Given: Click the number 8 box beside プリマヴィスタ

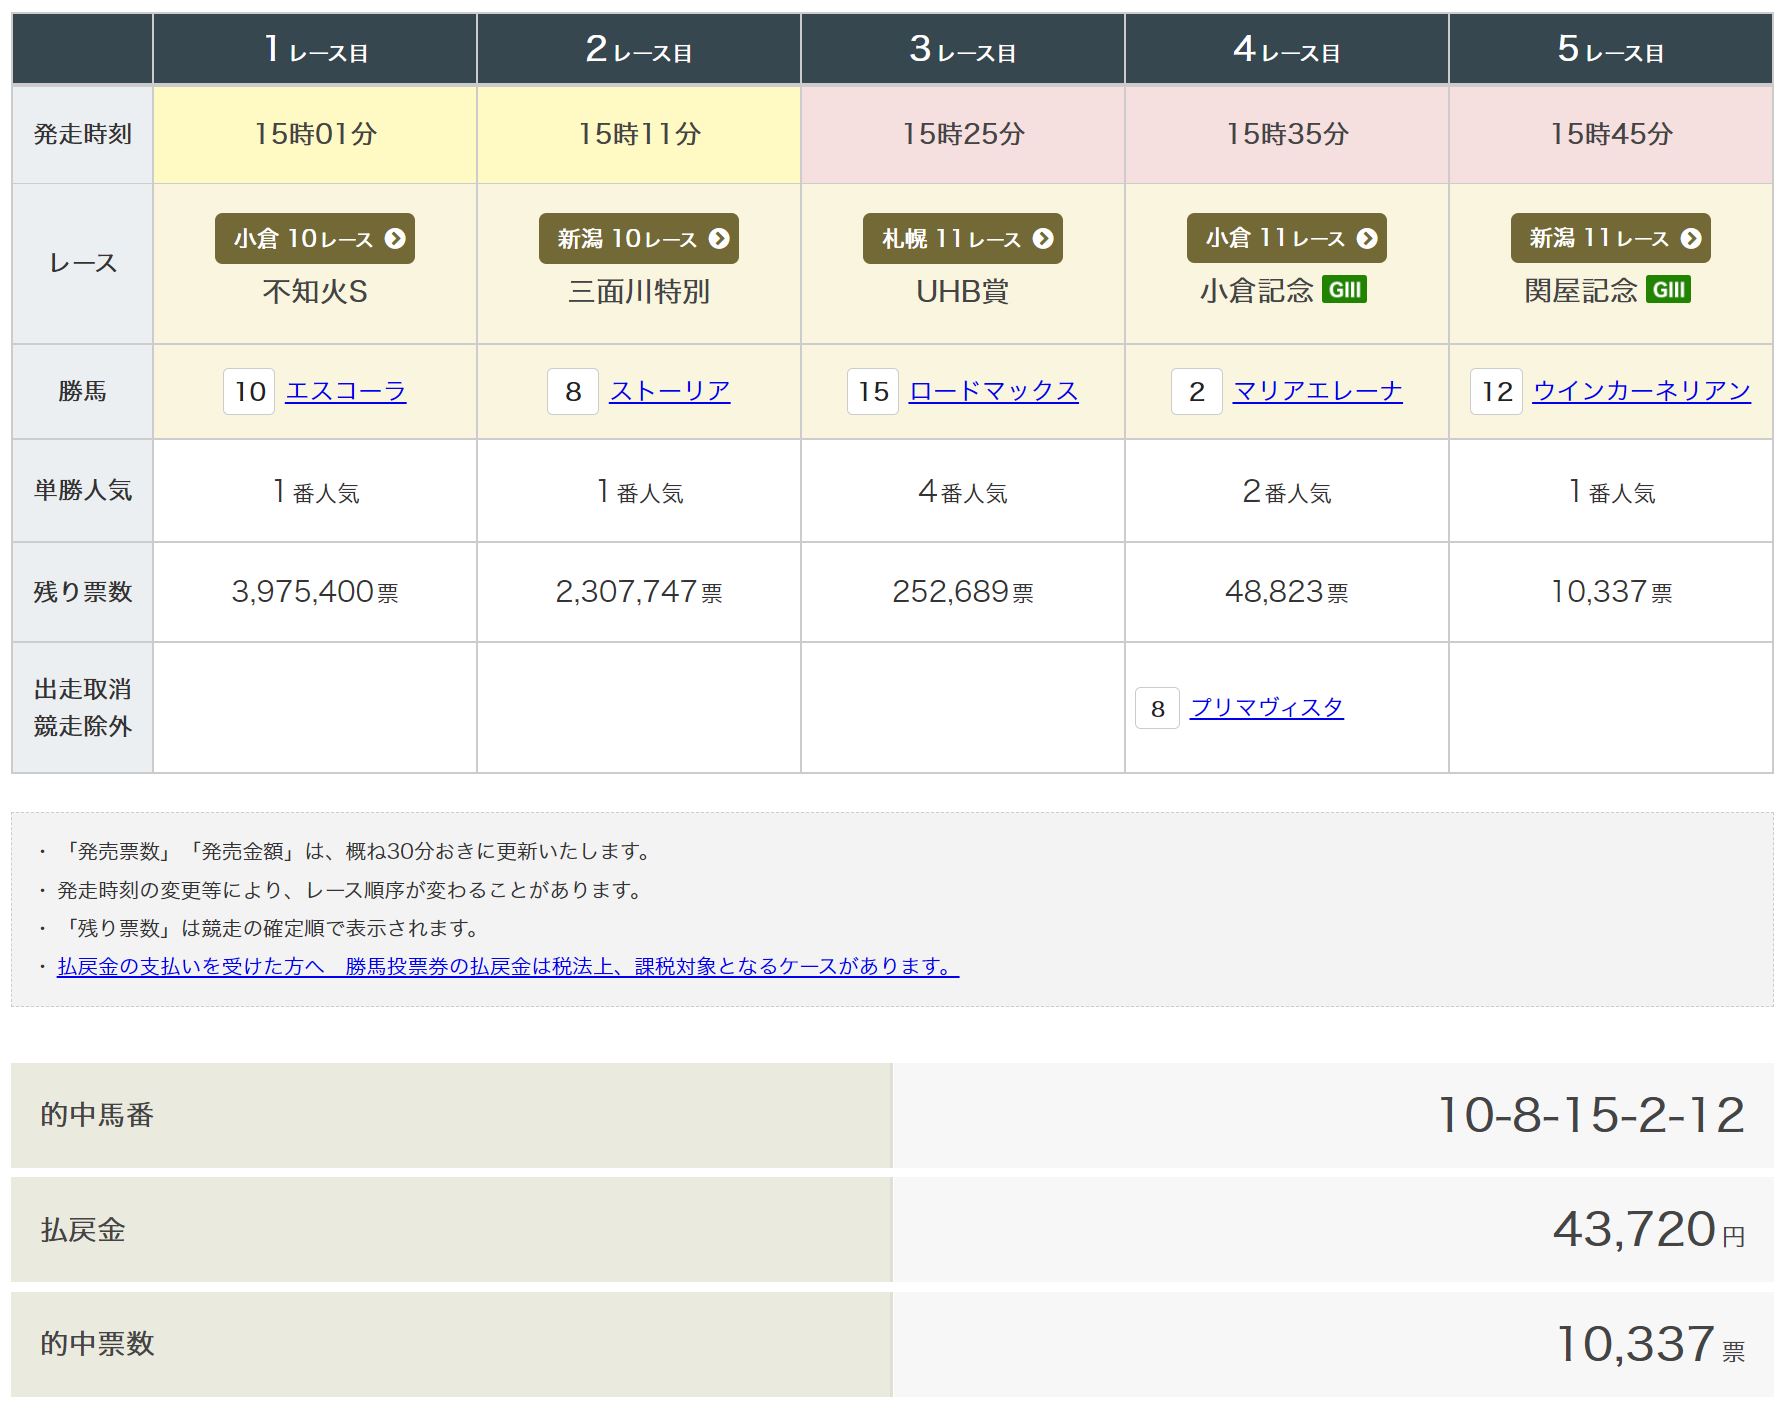Looking at the screenshot, I should pyautogui.click(x=1157, y=709).
